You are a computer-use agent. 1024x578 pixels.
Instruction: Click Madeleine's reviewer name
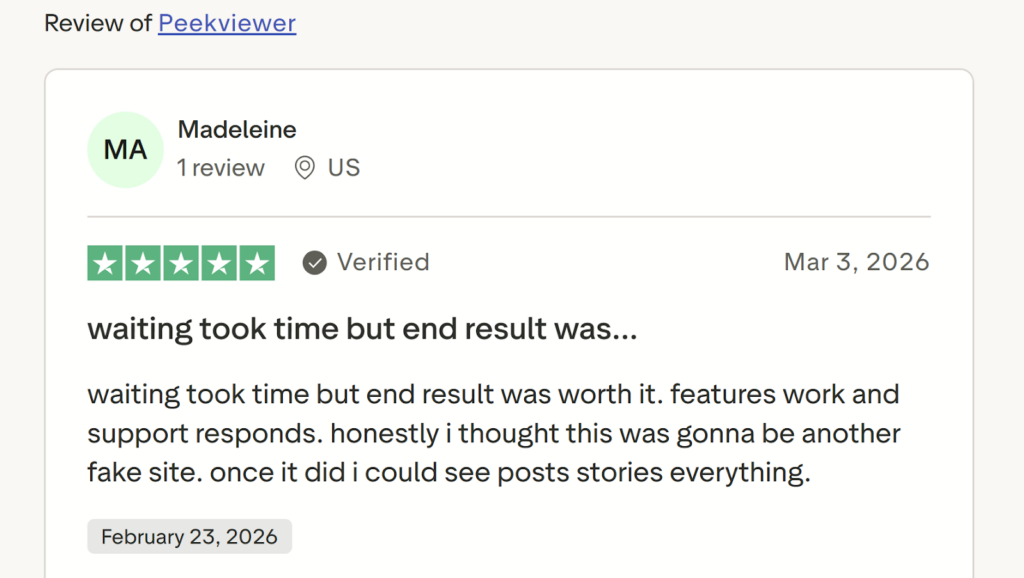tap(236, 129)
